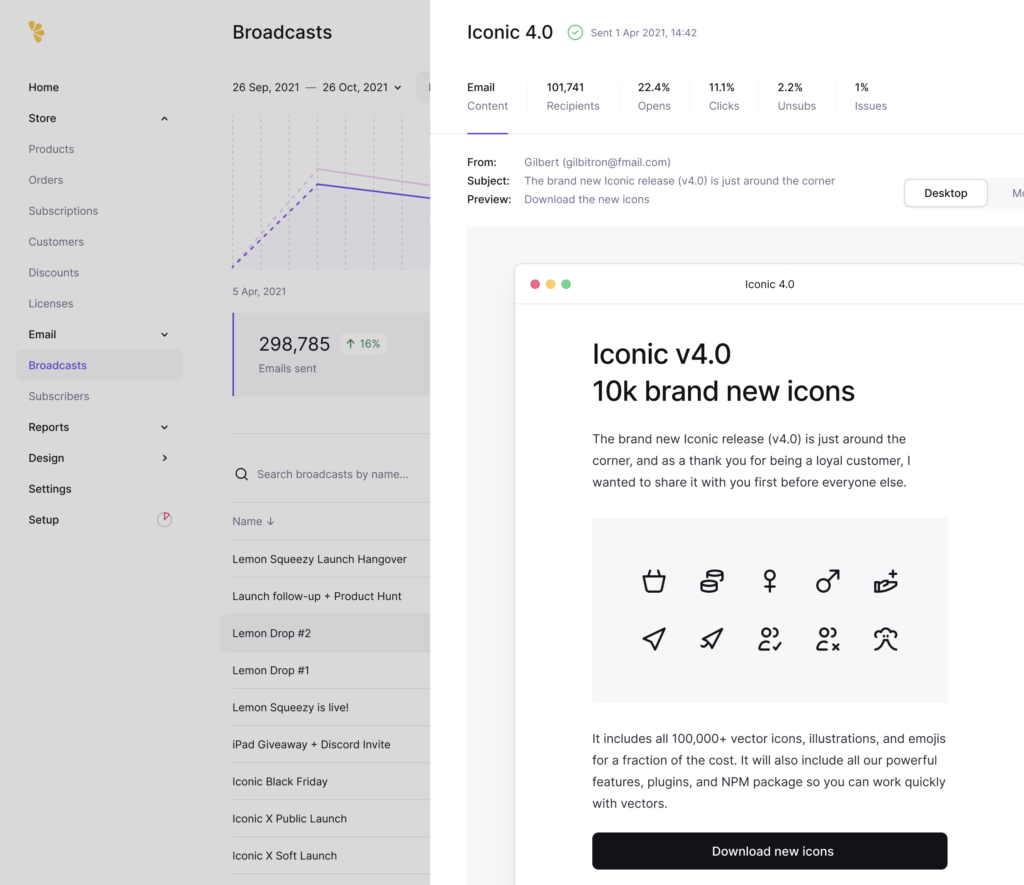The image size is (1024, 885).
Task: Click the Name column header
Action: [x=253, y=521]
